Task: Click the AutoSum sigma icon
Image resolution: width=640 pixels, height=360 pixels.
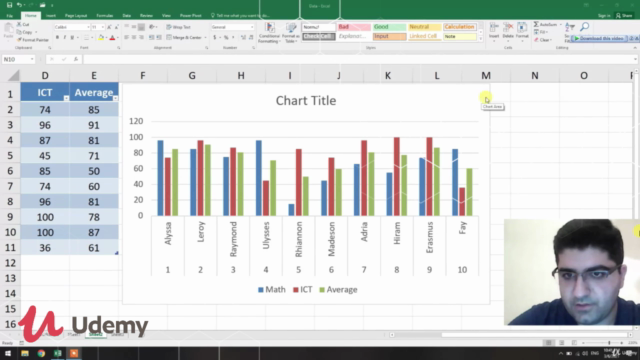Action: 536,24
